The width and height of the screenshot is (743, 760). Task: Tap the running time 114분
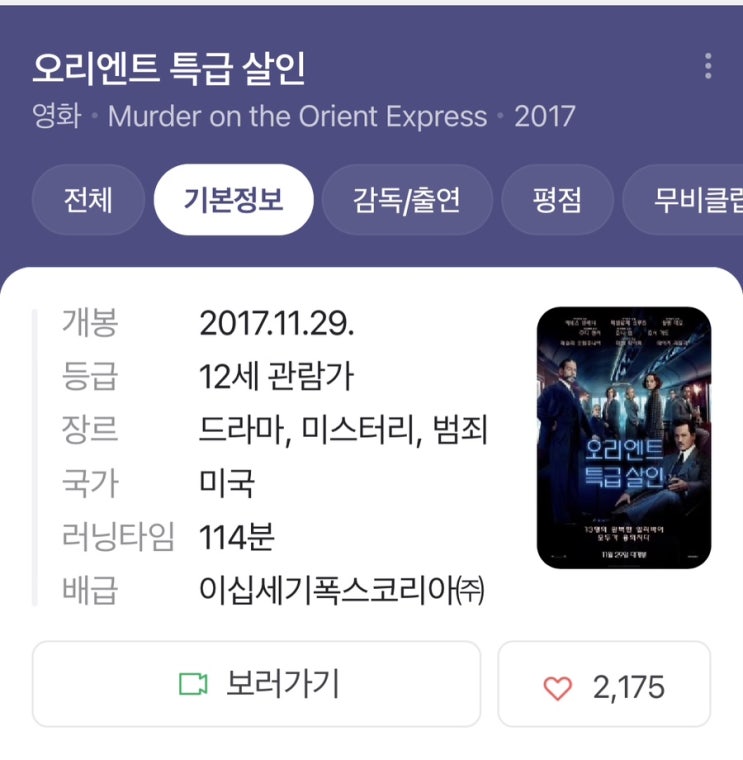pos(237,537)
